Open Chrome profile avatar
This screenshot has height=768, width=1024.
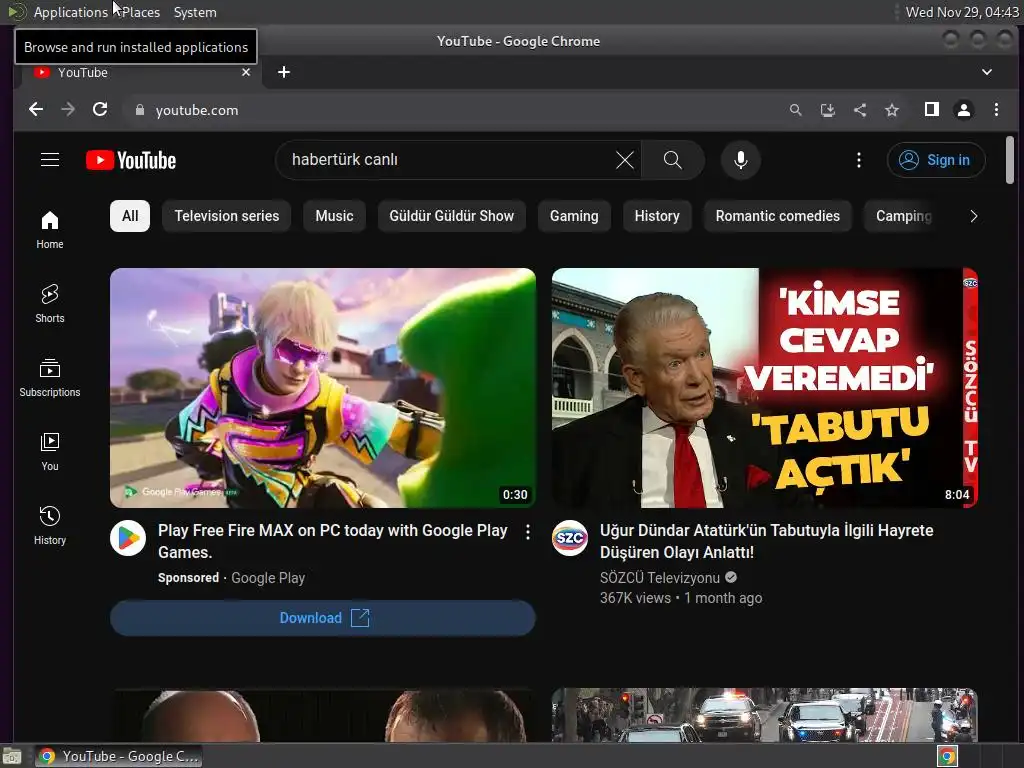click(x=964, y=110)
